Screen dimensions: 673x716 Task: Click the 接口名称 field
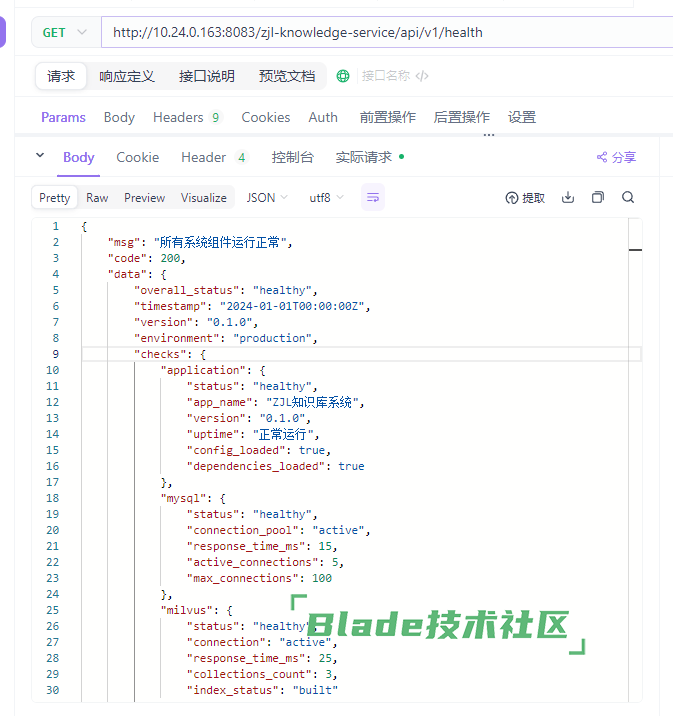pyautogui.click(x=386, y=76)
